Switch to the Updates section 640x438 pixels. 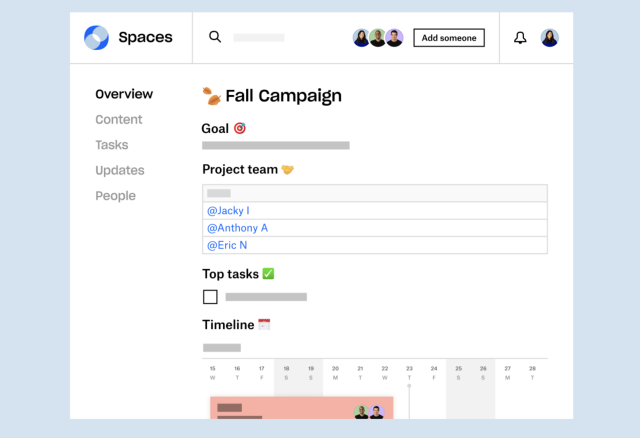pos(120,170)
